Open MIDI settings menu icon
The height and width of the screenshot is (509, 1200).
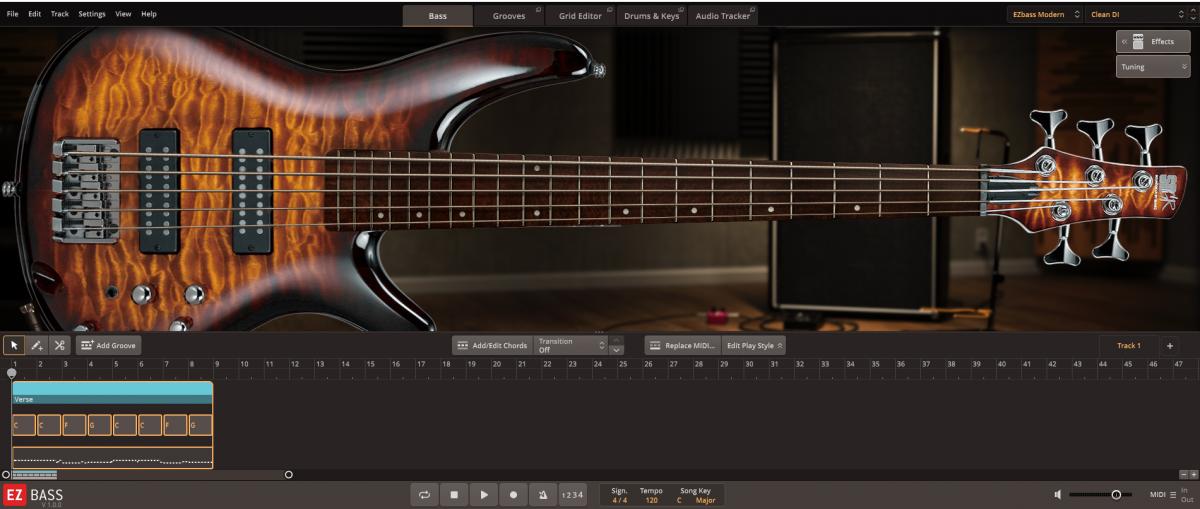(x=1173, y=495)
